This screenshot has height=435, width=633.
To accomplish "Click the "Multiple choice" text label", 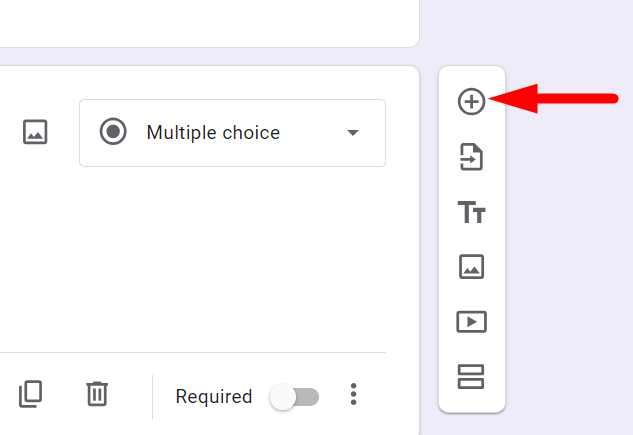I will pos(213,132).
